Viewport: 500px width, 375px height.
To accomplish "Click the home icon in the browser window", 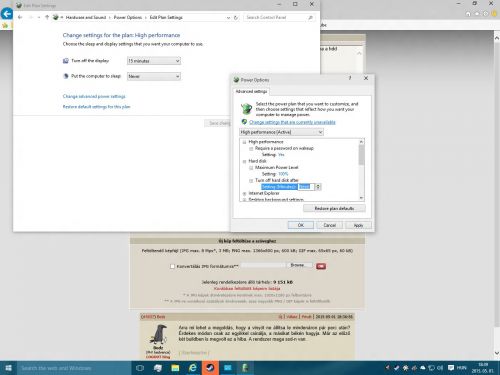I will [468, 14].
